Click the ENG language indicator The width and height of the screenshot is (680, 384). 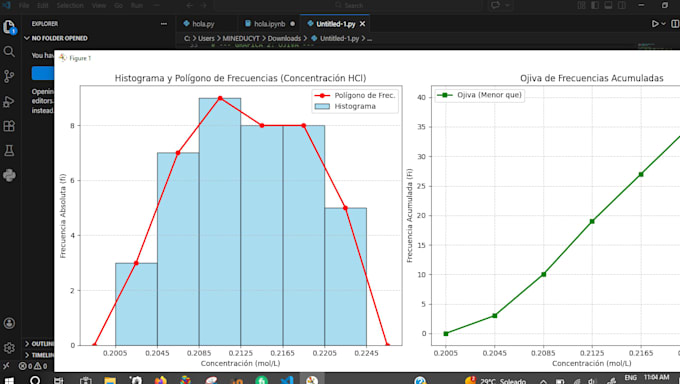click(x=631, y=378)
